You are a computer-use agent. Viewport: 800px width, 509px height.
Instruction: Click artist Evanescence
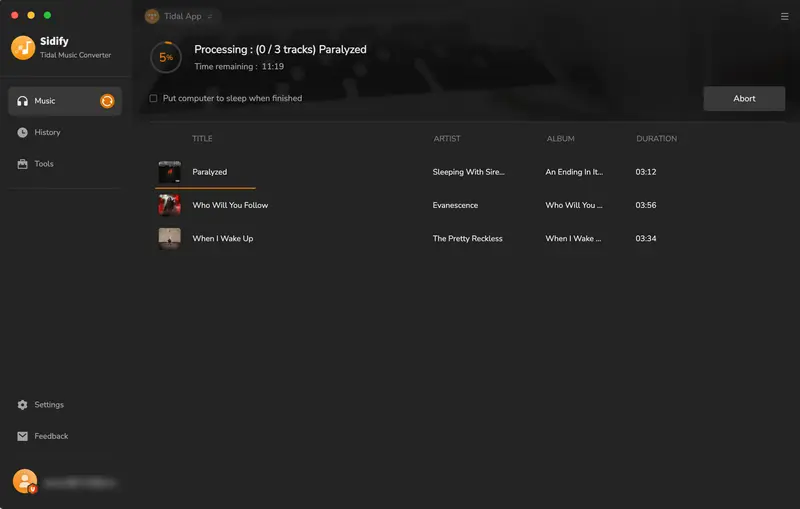coord(455,205)
